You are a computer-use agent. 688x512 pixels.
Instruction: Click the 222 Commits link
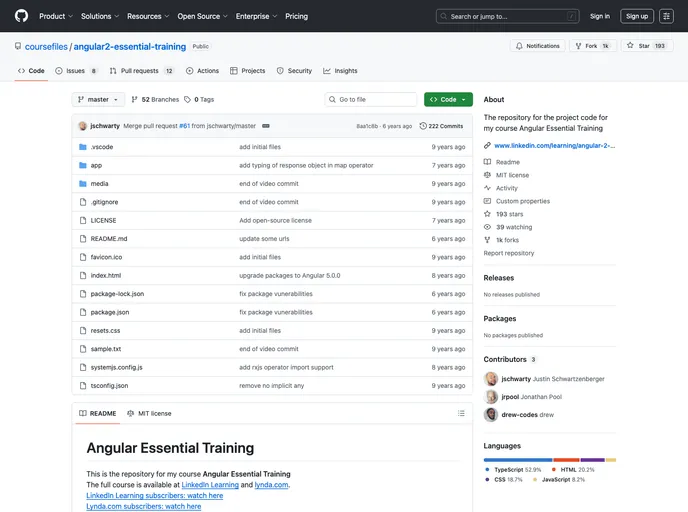pos(441,126)
